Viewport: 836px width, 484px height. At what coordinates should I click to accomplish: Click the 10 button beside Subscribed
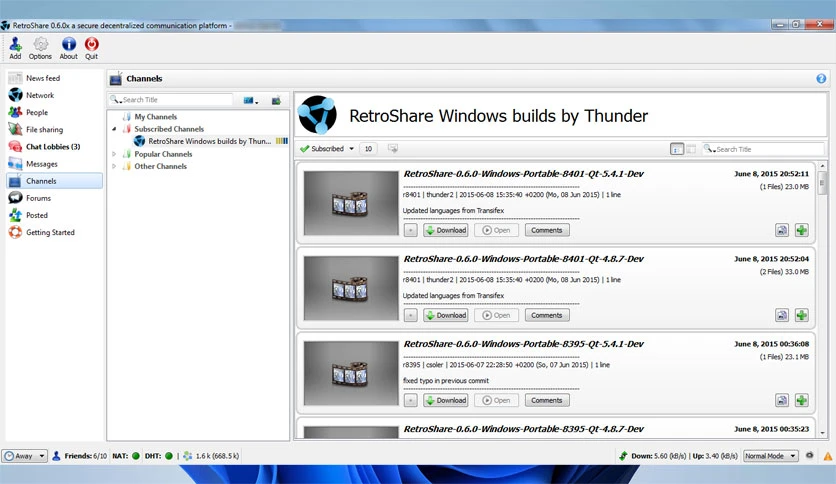coord(368,149)
